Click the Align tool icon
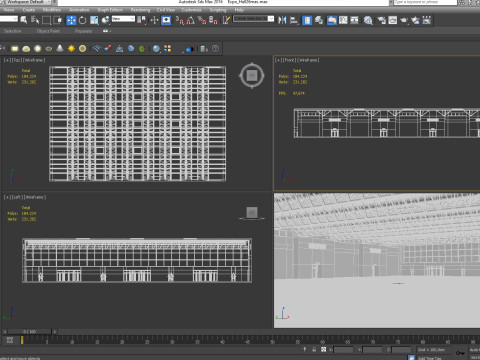Viewport: 480px width, 360px height. [294, 20]
